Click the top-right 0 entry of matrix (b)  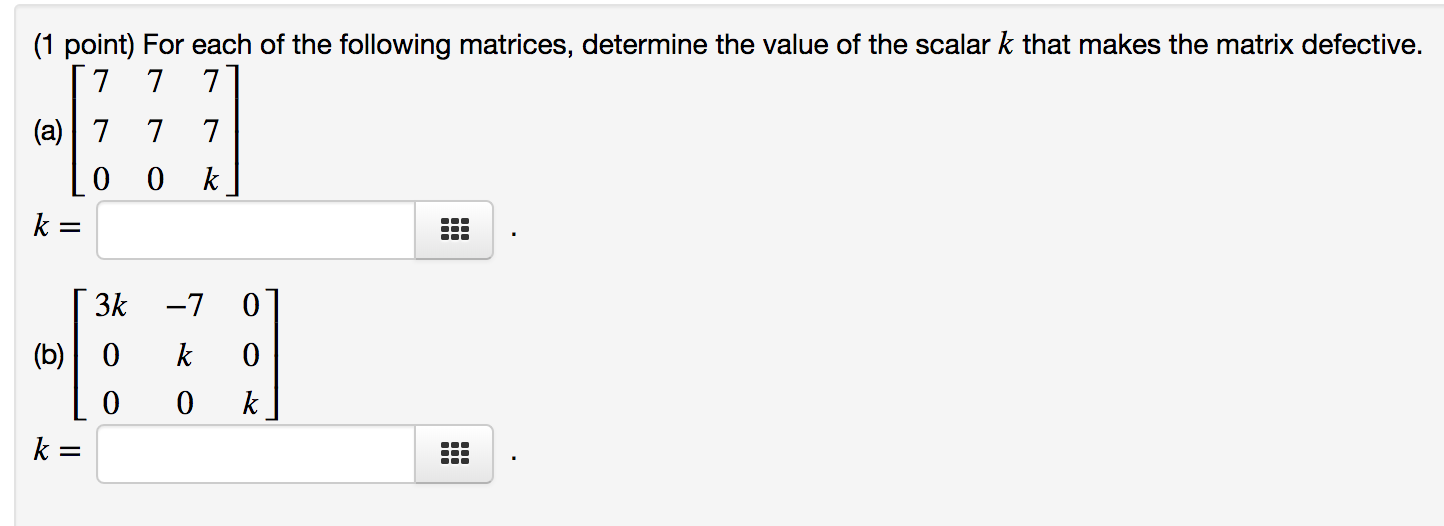point(250,306)
